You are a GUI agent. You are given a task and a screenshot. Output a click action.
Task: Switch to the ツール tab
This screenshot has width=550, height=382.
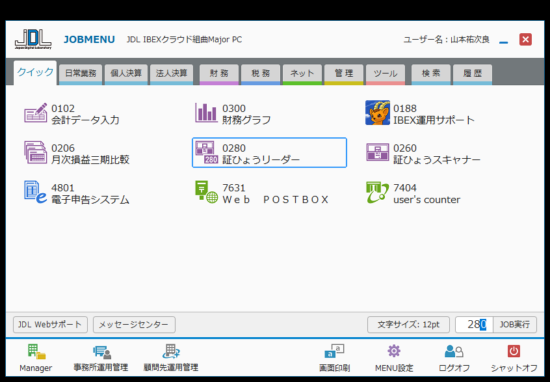[x=385, y=74]
